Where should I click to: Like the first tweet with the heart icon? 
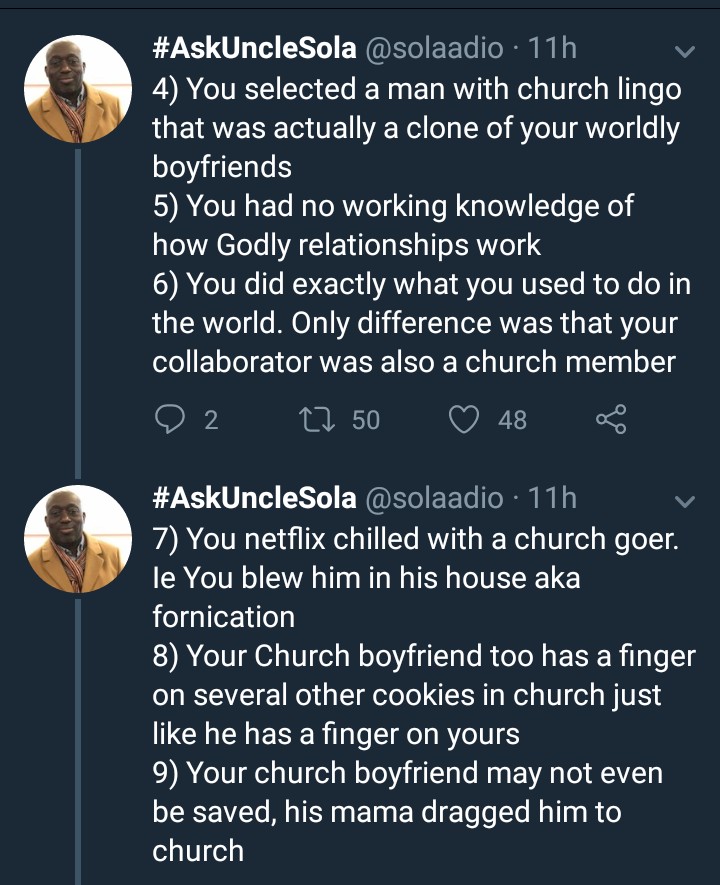tap(463, 421)
